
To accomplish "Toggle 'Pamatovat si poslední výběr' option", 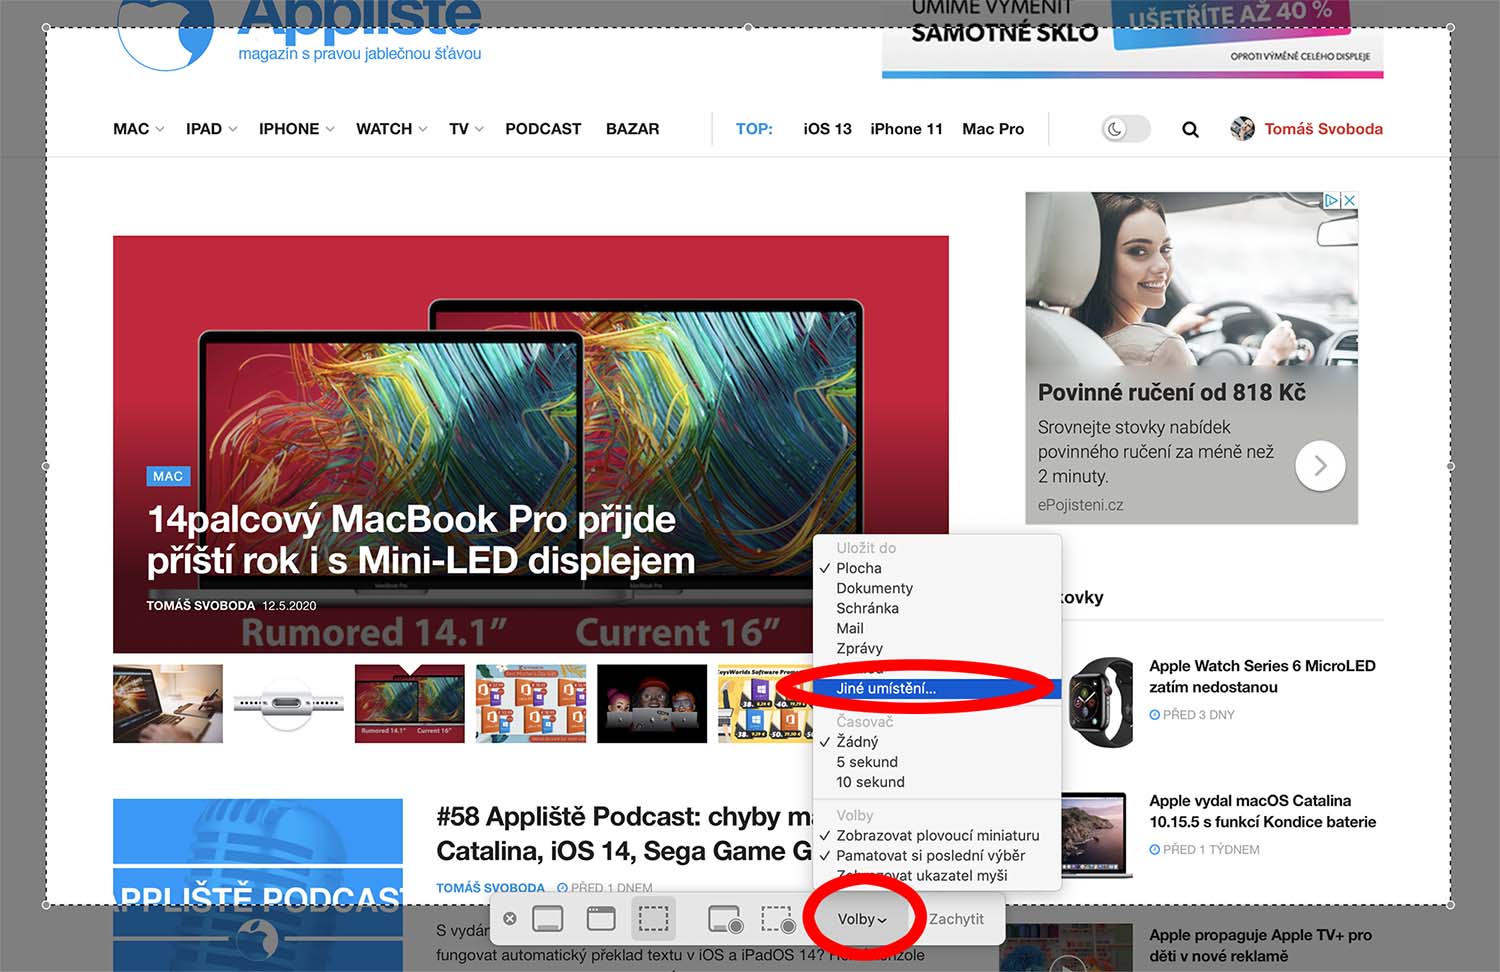I will [930, 855].
